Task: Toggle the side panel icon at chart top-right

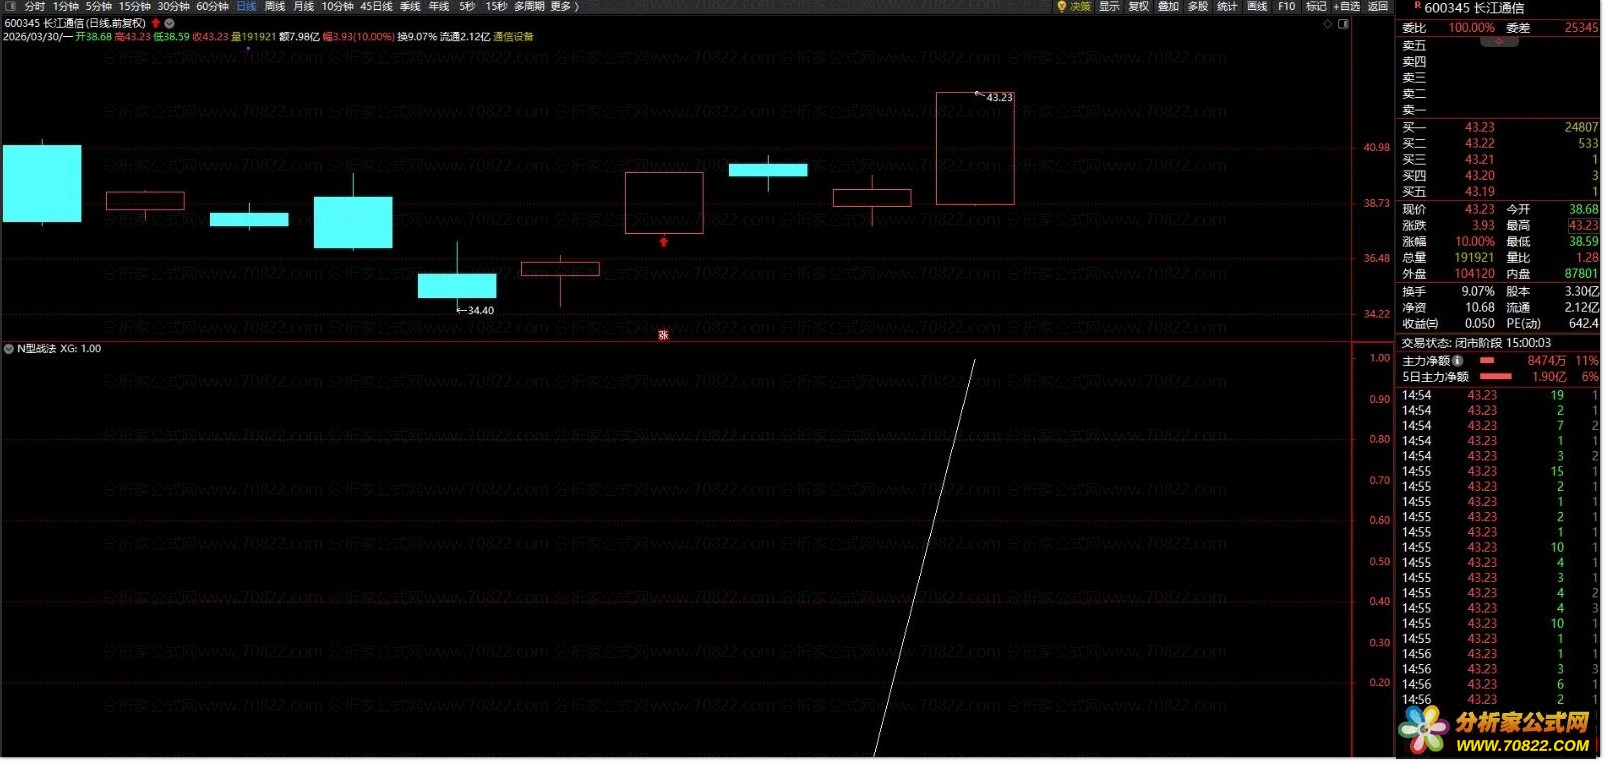Action: tap(1343, 24)
